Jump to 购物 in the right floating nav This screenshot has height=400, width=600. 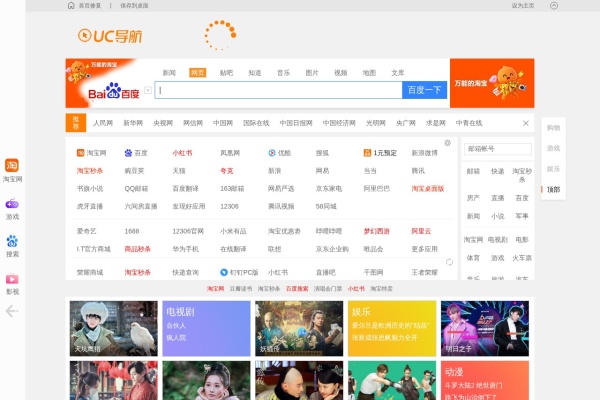(x=553, y=128)
